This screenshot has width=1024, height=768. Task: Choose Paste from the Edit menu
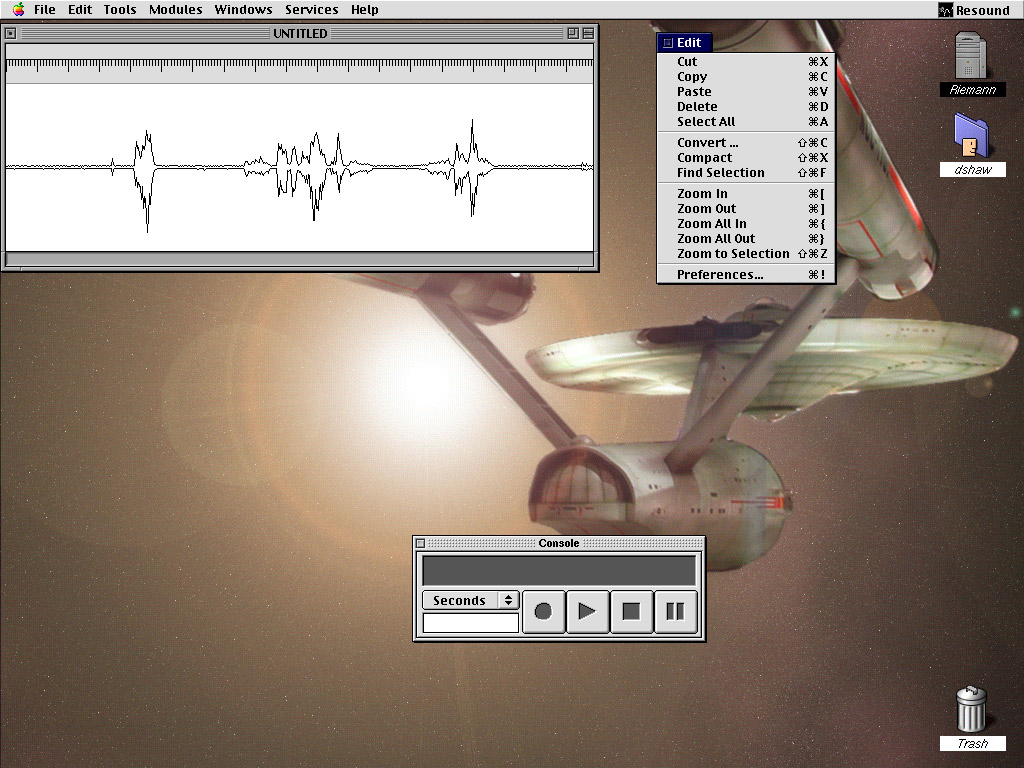746,91
